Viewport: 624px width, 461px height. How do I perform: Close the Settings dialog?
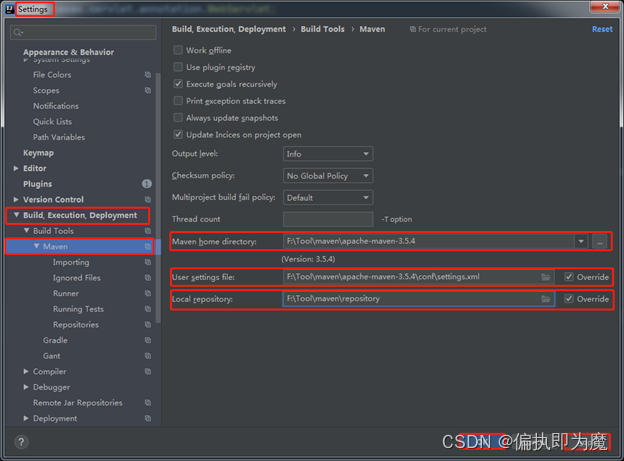click(x=605, y=6)
